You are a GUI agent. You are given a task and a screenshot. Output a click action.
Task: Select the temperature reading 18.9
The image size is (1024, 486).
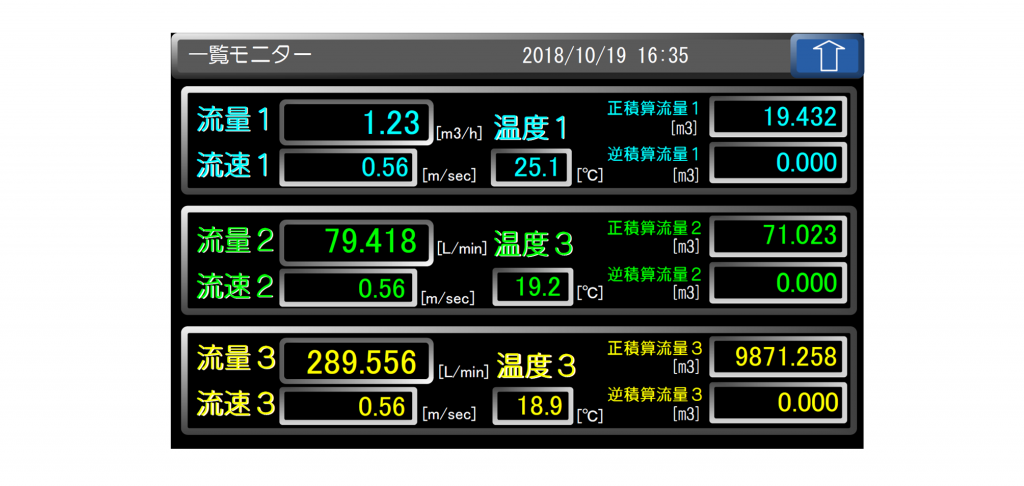click(x=532, y=407)
